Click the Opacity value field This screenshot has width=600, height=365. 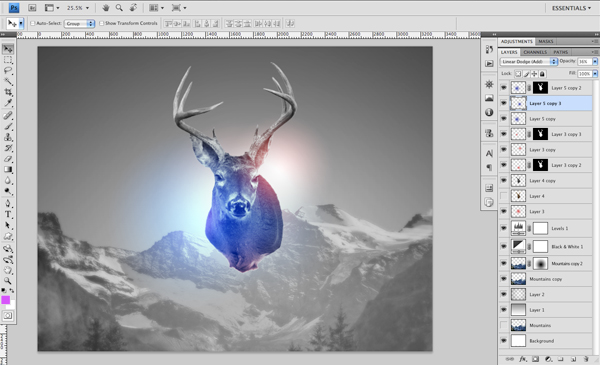(x=584, y=62)
